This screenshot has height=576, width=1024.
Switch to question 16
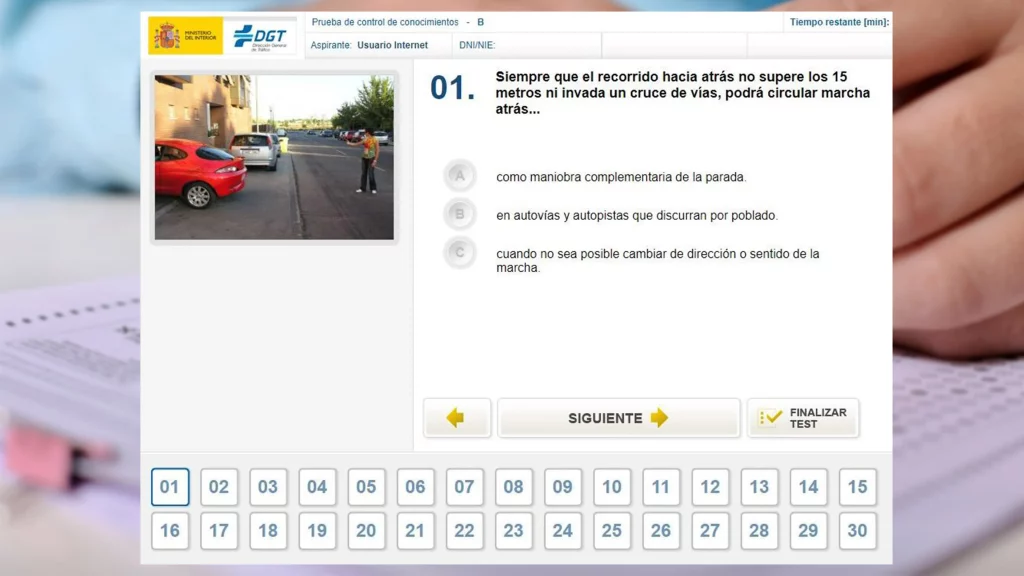click(170, 531)
